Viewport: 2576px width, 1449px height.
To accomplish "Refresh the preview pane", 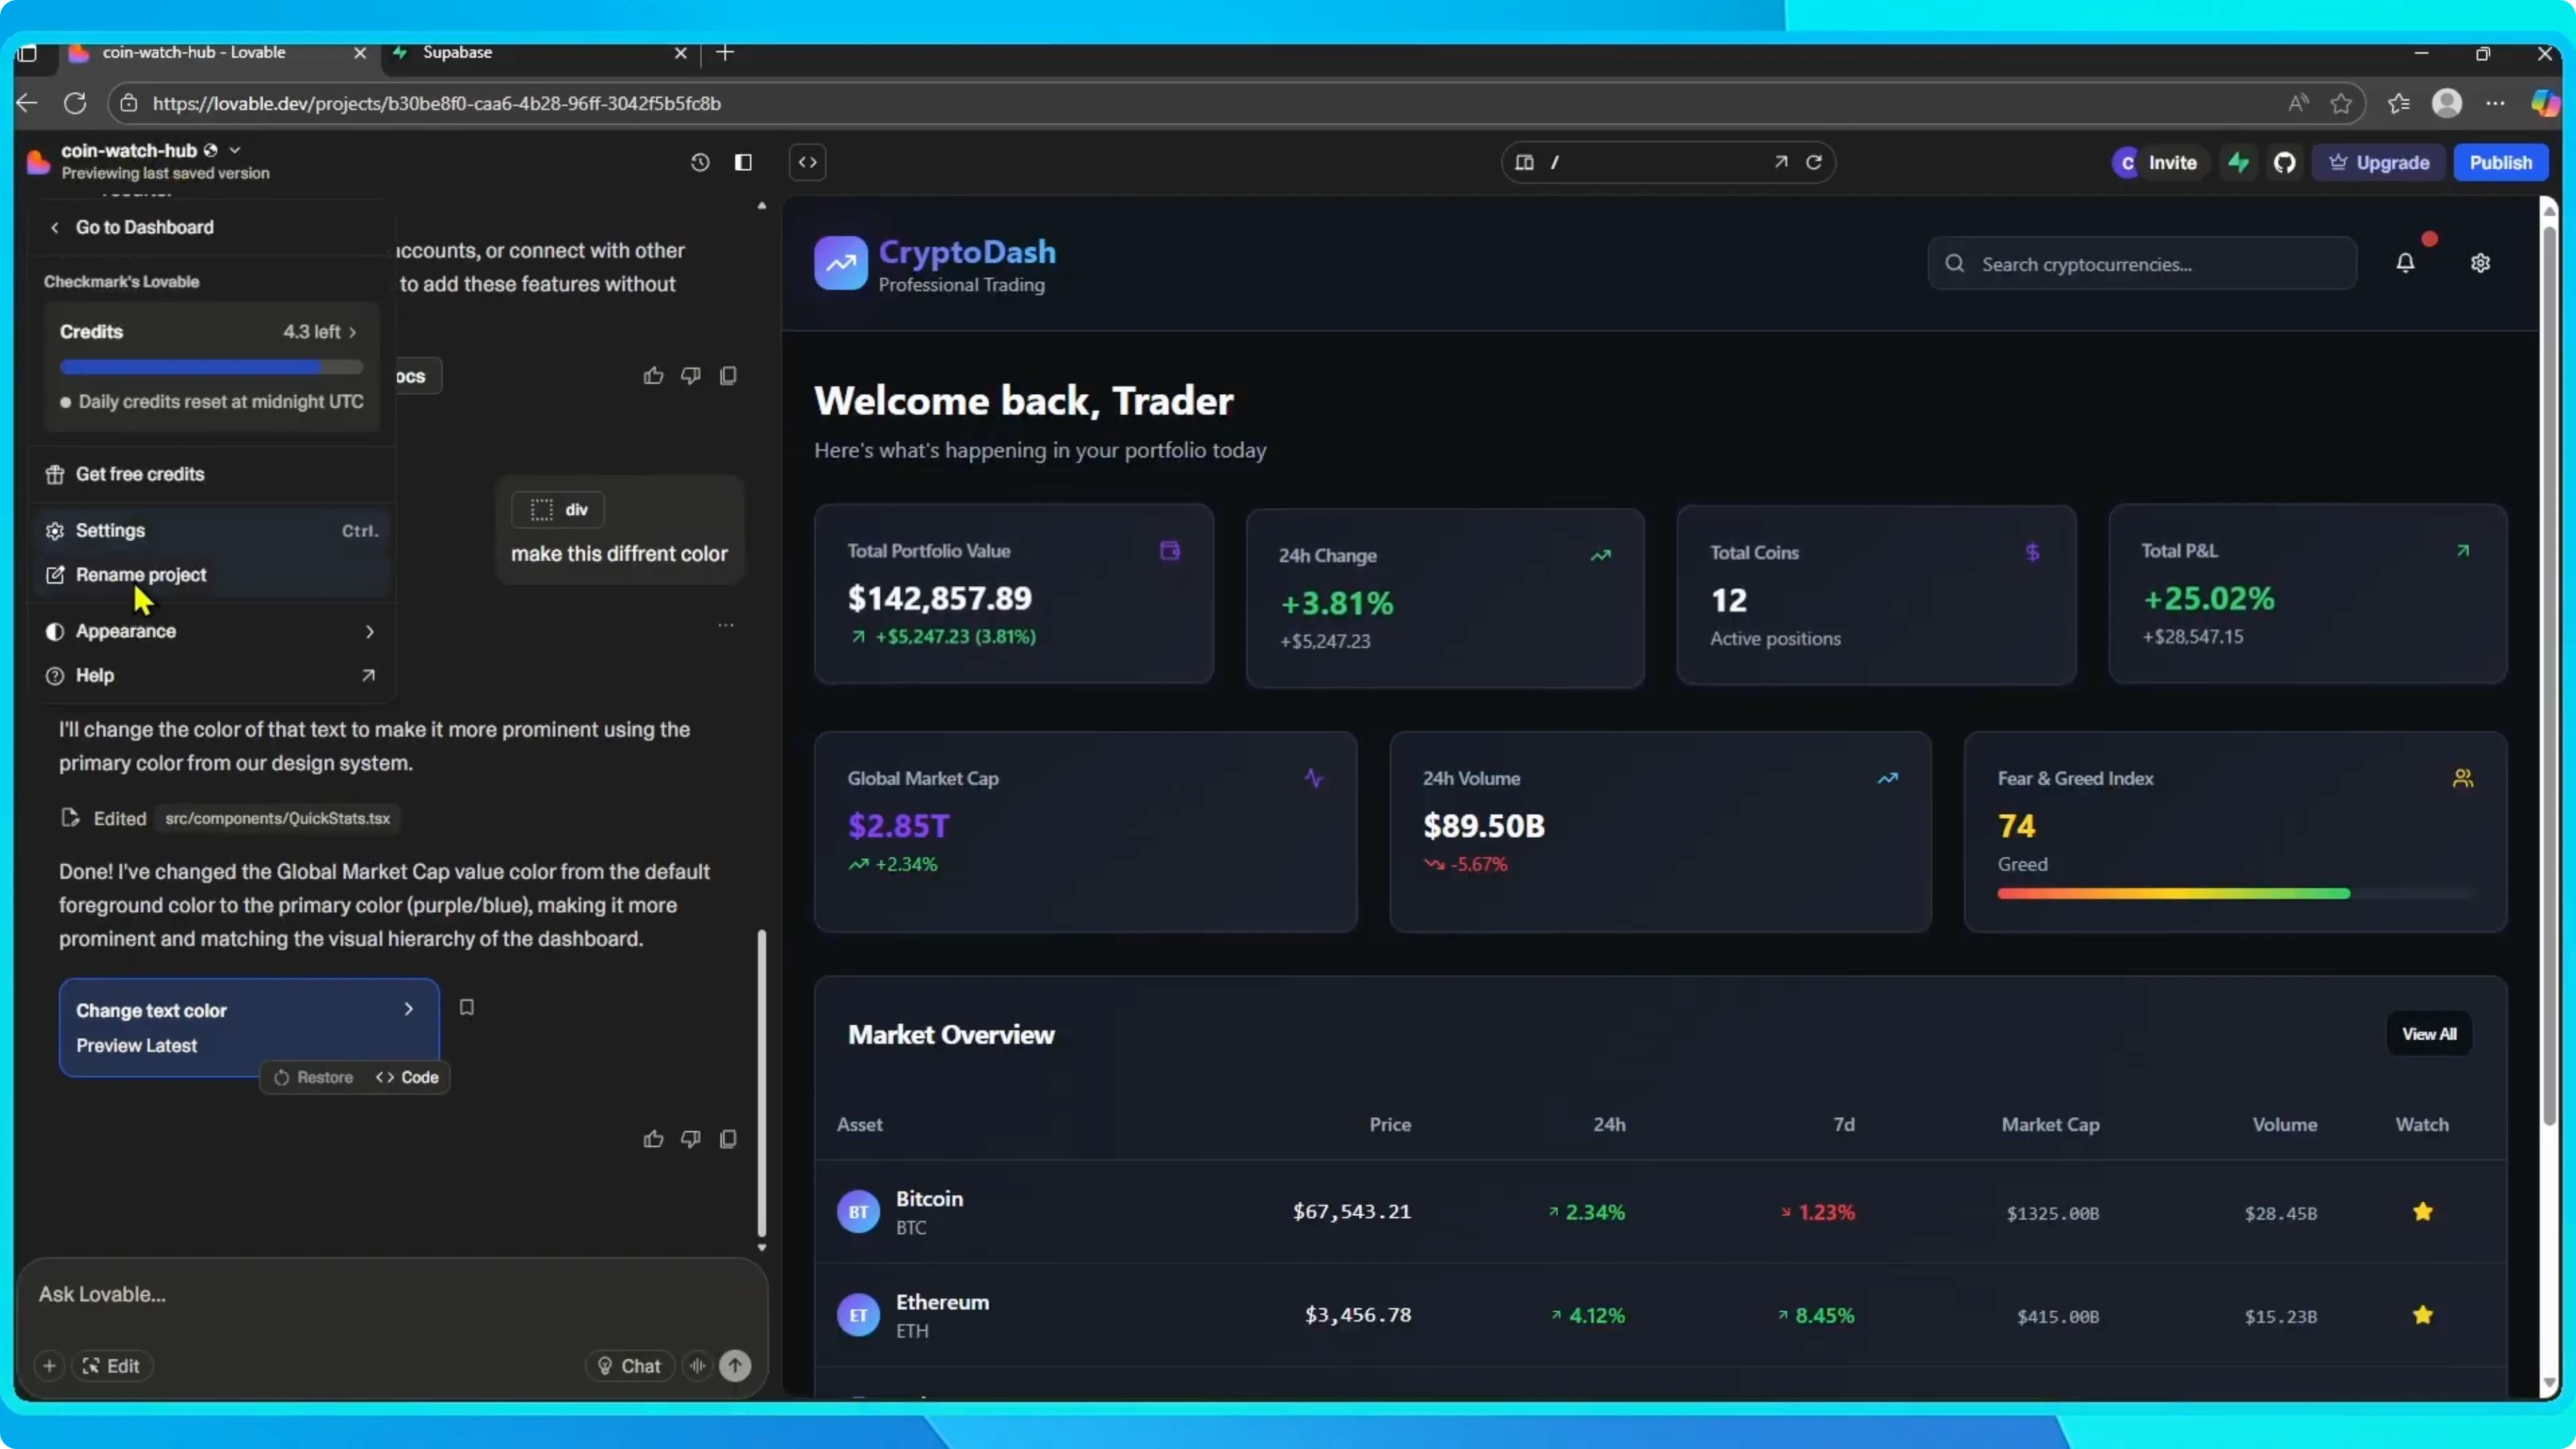I will [1814, 162].
